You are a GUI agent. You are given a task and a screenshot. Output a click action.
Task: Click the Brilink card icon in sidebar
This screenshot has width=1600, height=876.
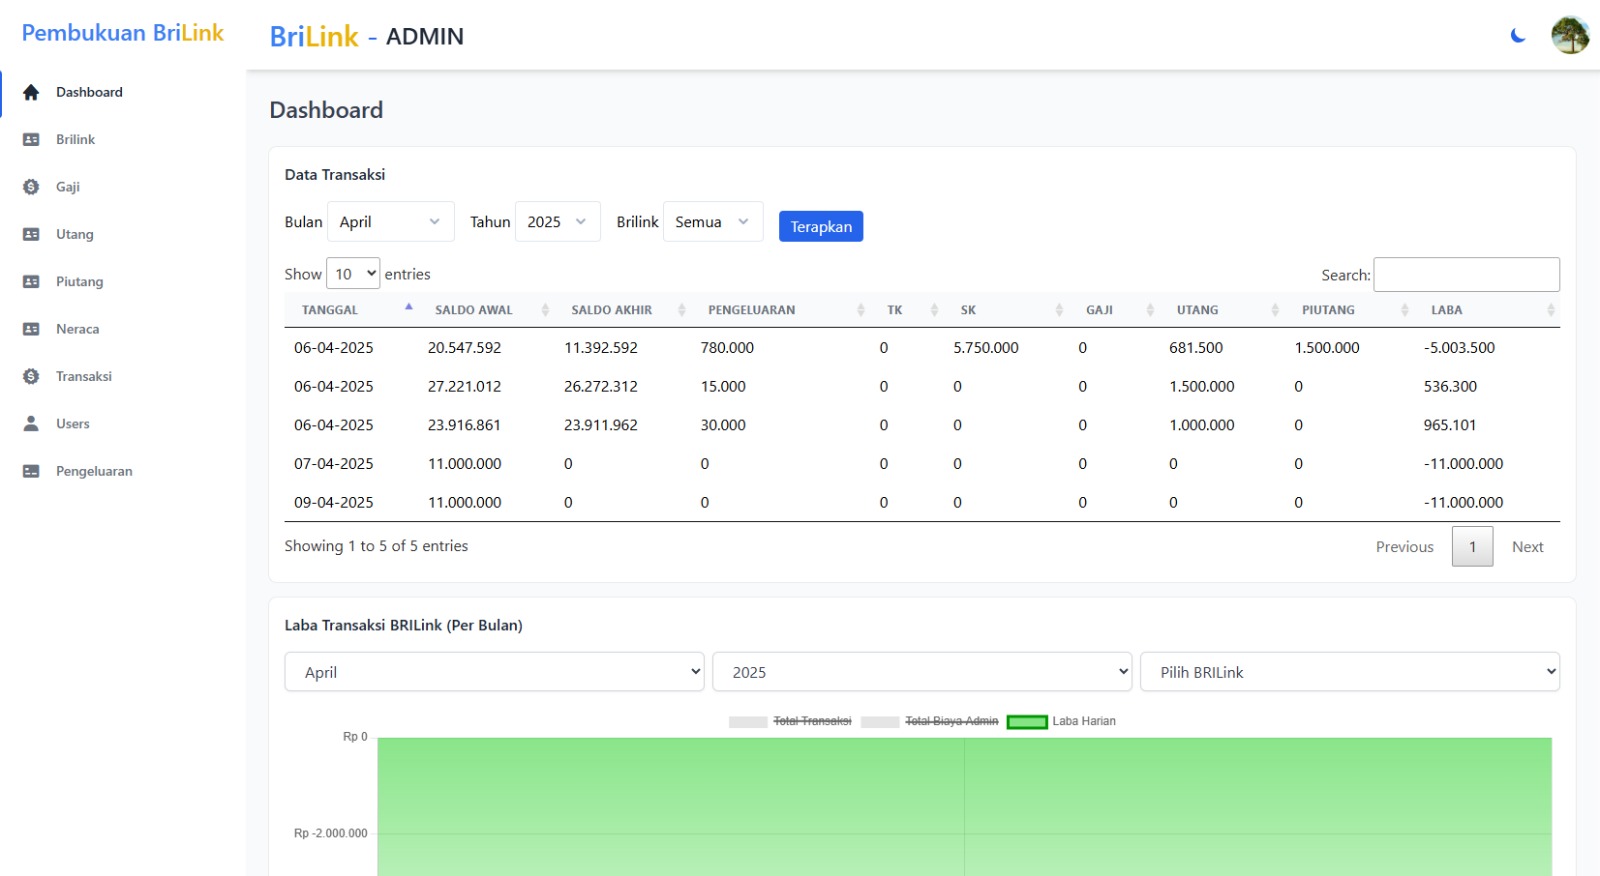(31, 140)
